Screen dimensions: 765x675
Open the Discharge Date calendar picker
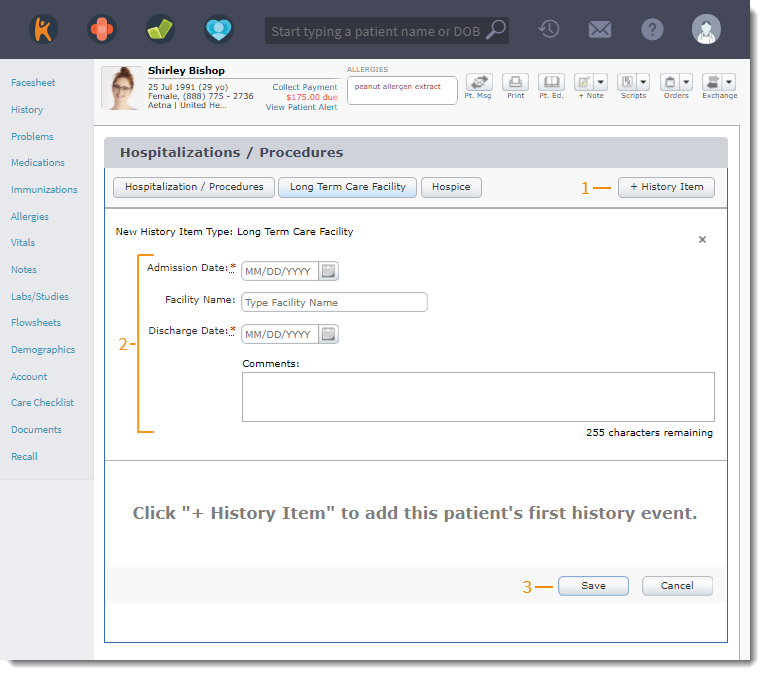(x=328, y=334)
